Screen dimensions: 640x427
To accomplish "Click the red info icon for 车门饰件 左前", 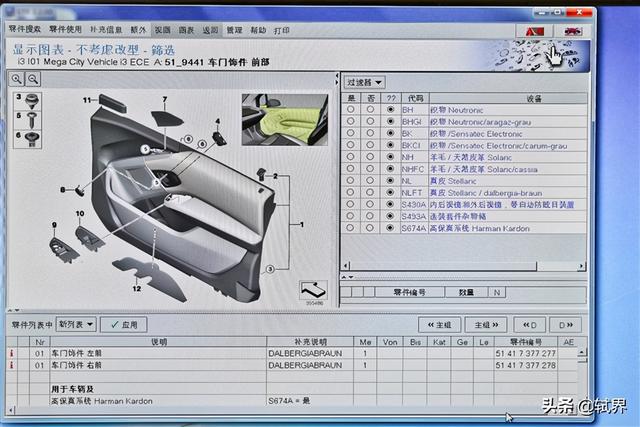I will click(x=11, y=354).
